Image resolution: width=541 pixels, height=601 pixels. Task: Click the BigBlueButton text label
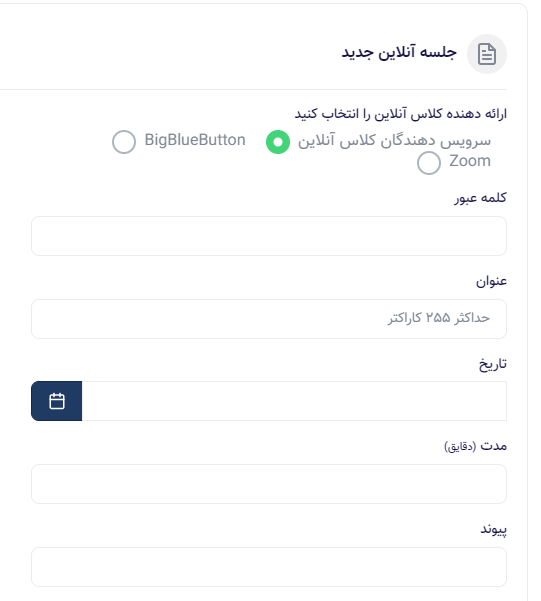[x=195, y=140]
